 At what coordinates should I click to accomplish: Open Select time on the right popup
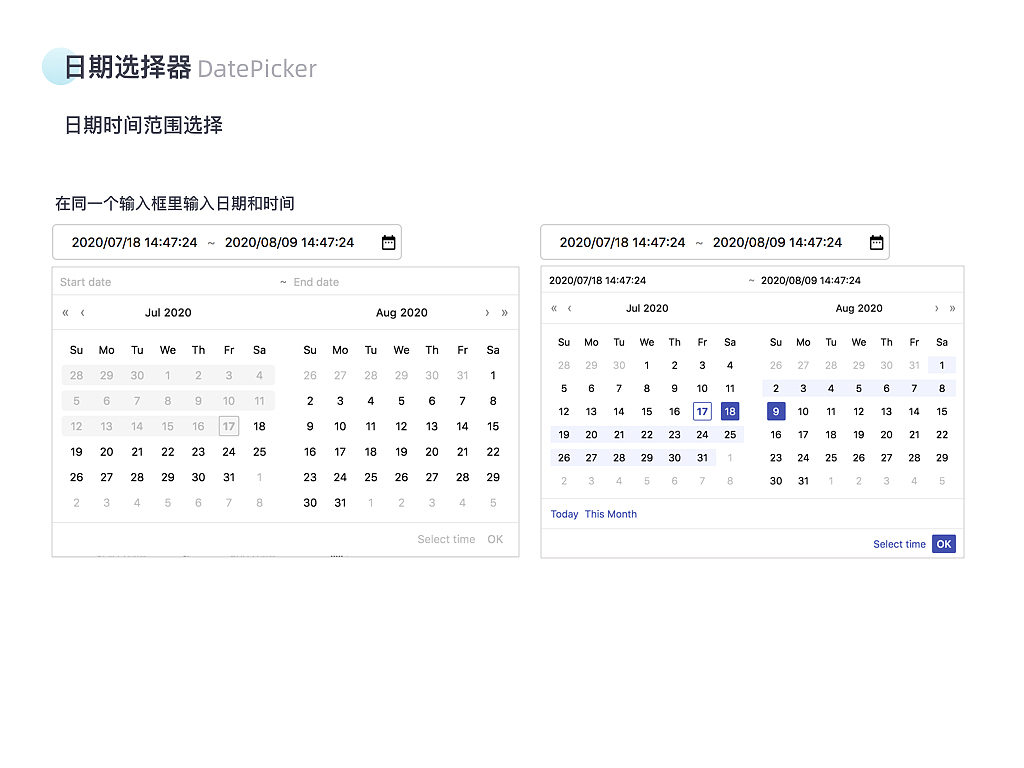coord(899,543)
